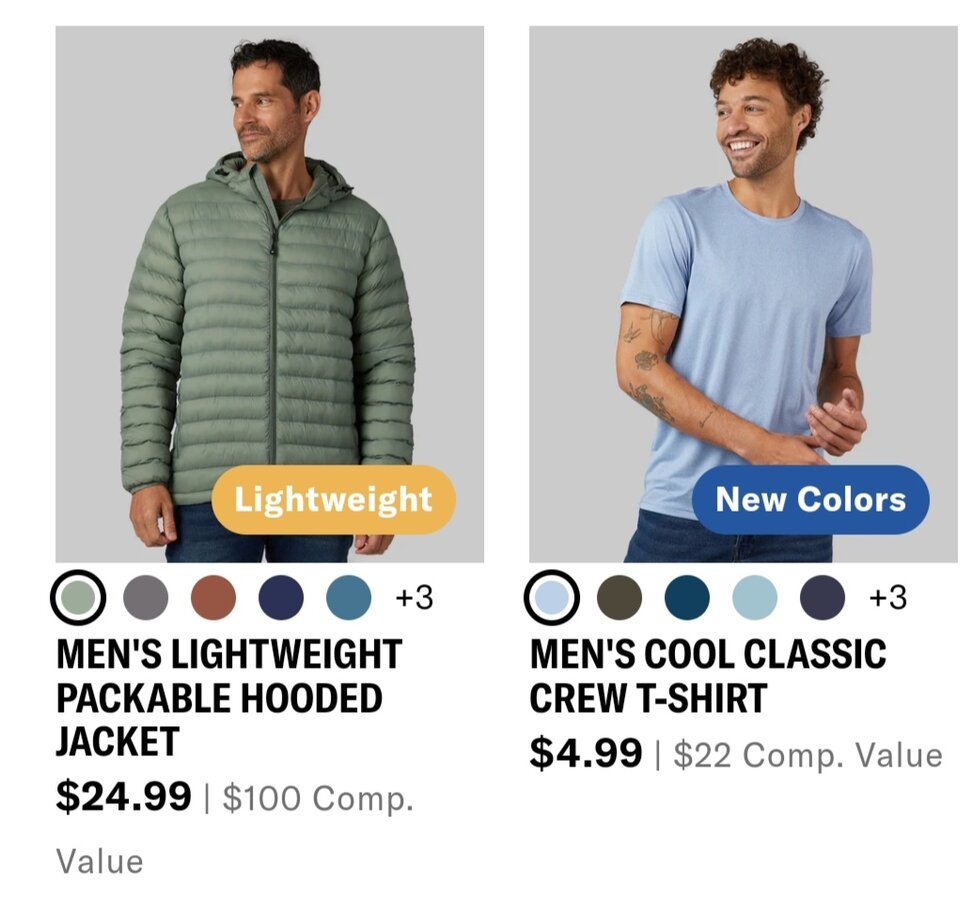The image size is (971, 900).
Task: Click the Lightweight badge on jacket
Action: (333, 499)
